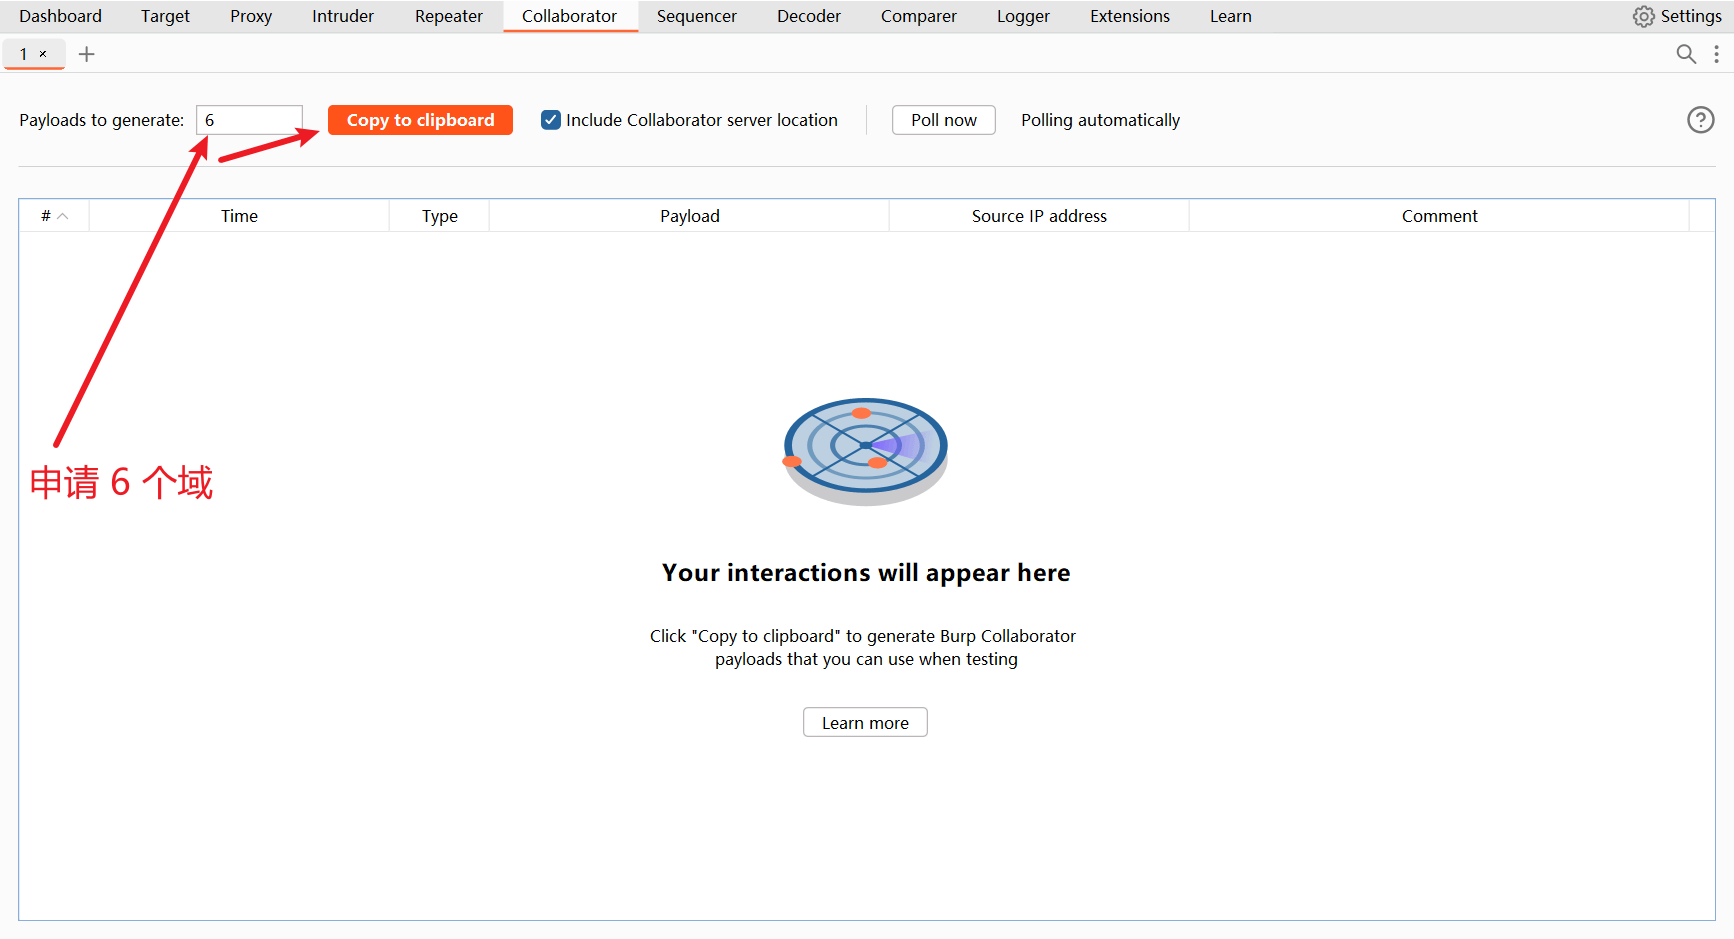Sort by the Time column header

[x=239, y=216]
